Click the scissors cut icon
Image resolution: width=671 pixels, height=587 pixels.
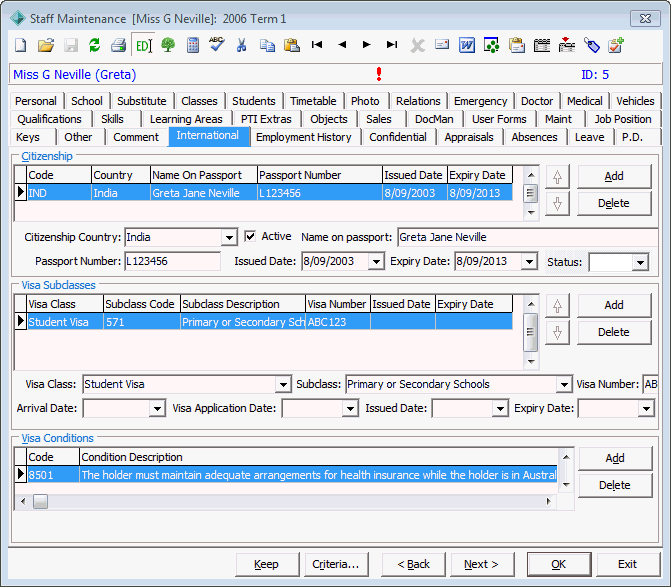[x=242, y=45]
